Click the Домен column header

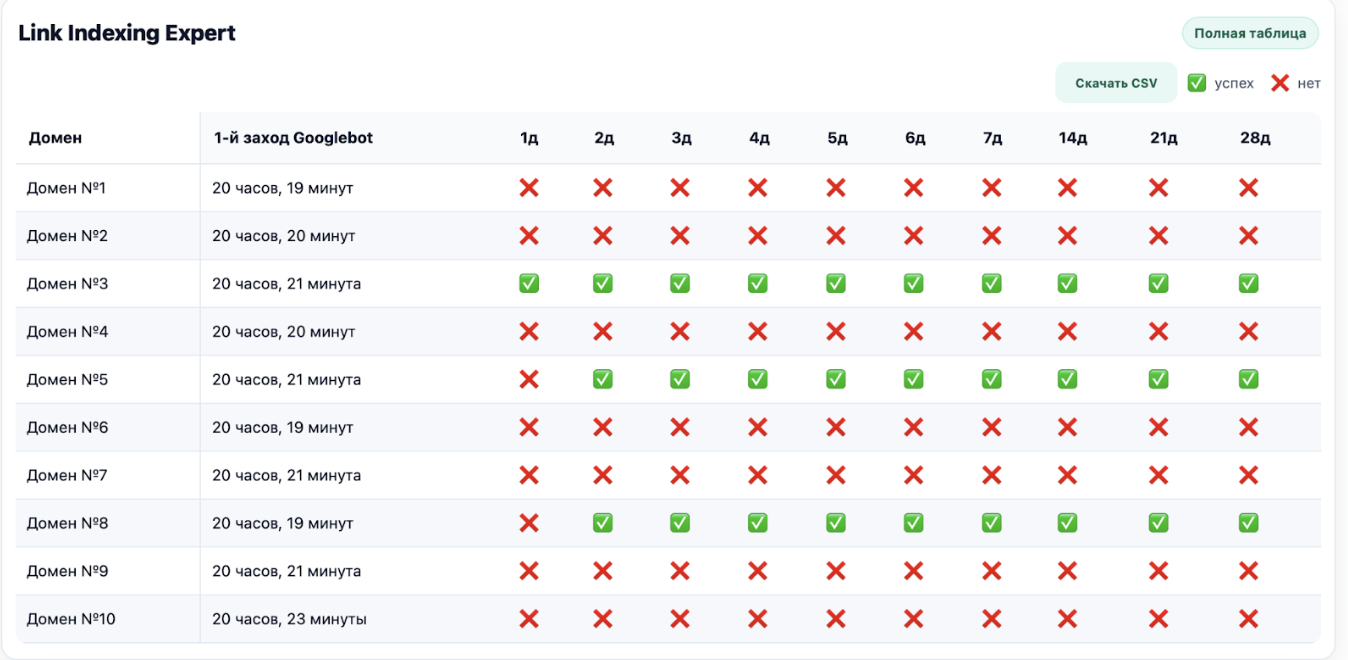pos(56,138)
